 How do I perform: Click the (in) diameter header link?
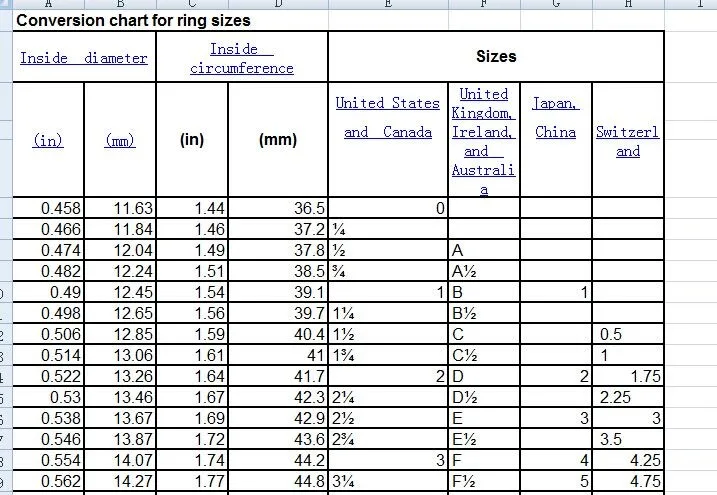coord(48,140)
